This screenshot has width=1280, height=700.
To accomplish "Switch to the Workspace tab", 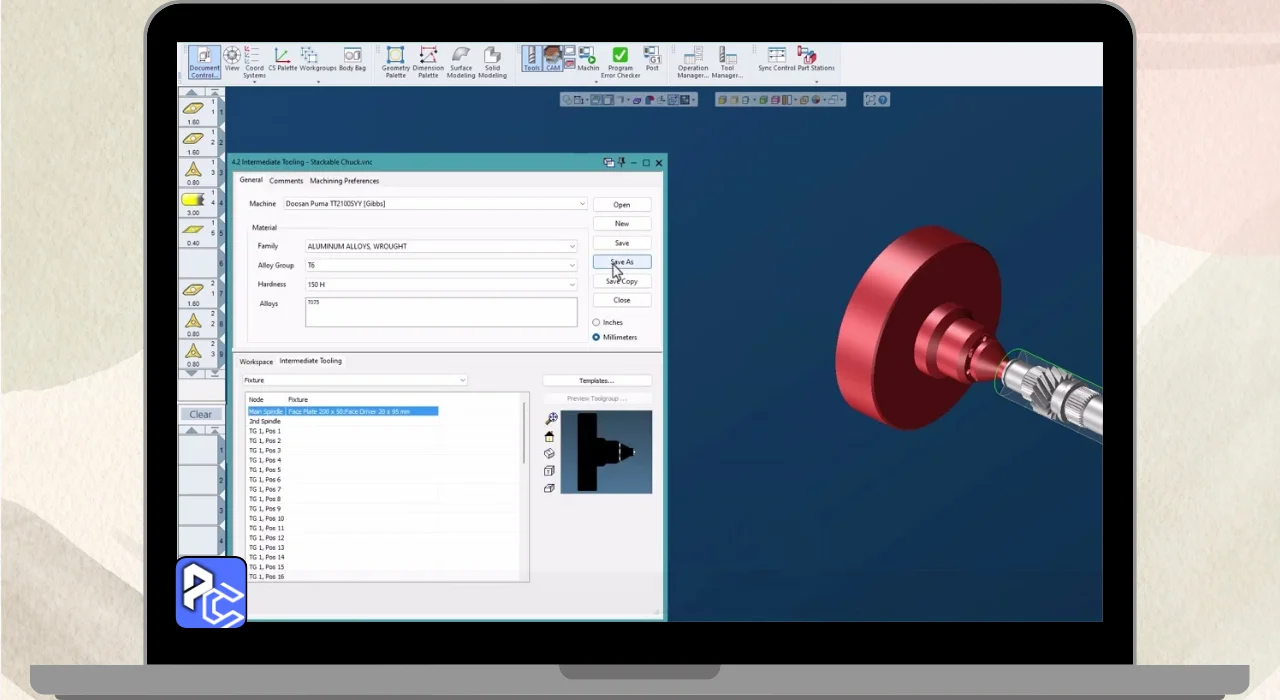I will (256, 361).
